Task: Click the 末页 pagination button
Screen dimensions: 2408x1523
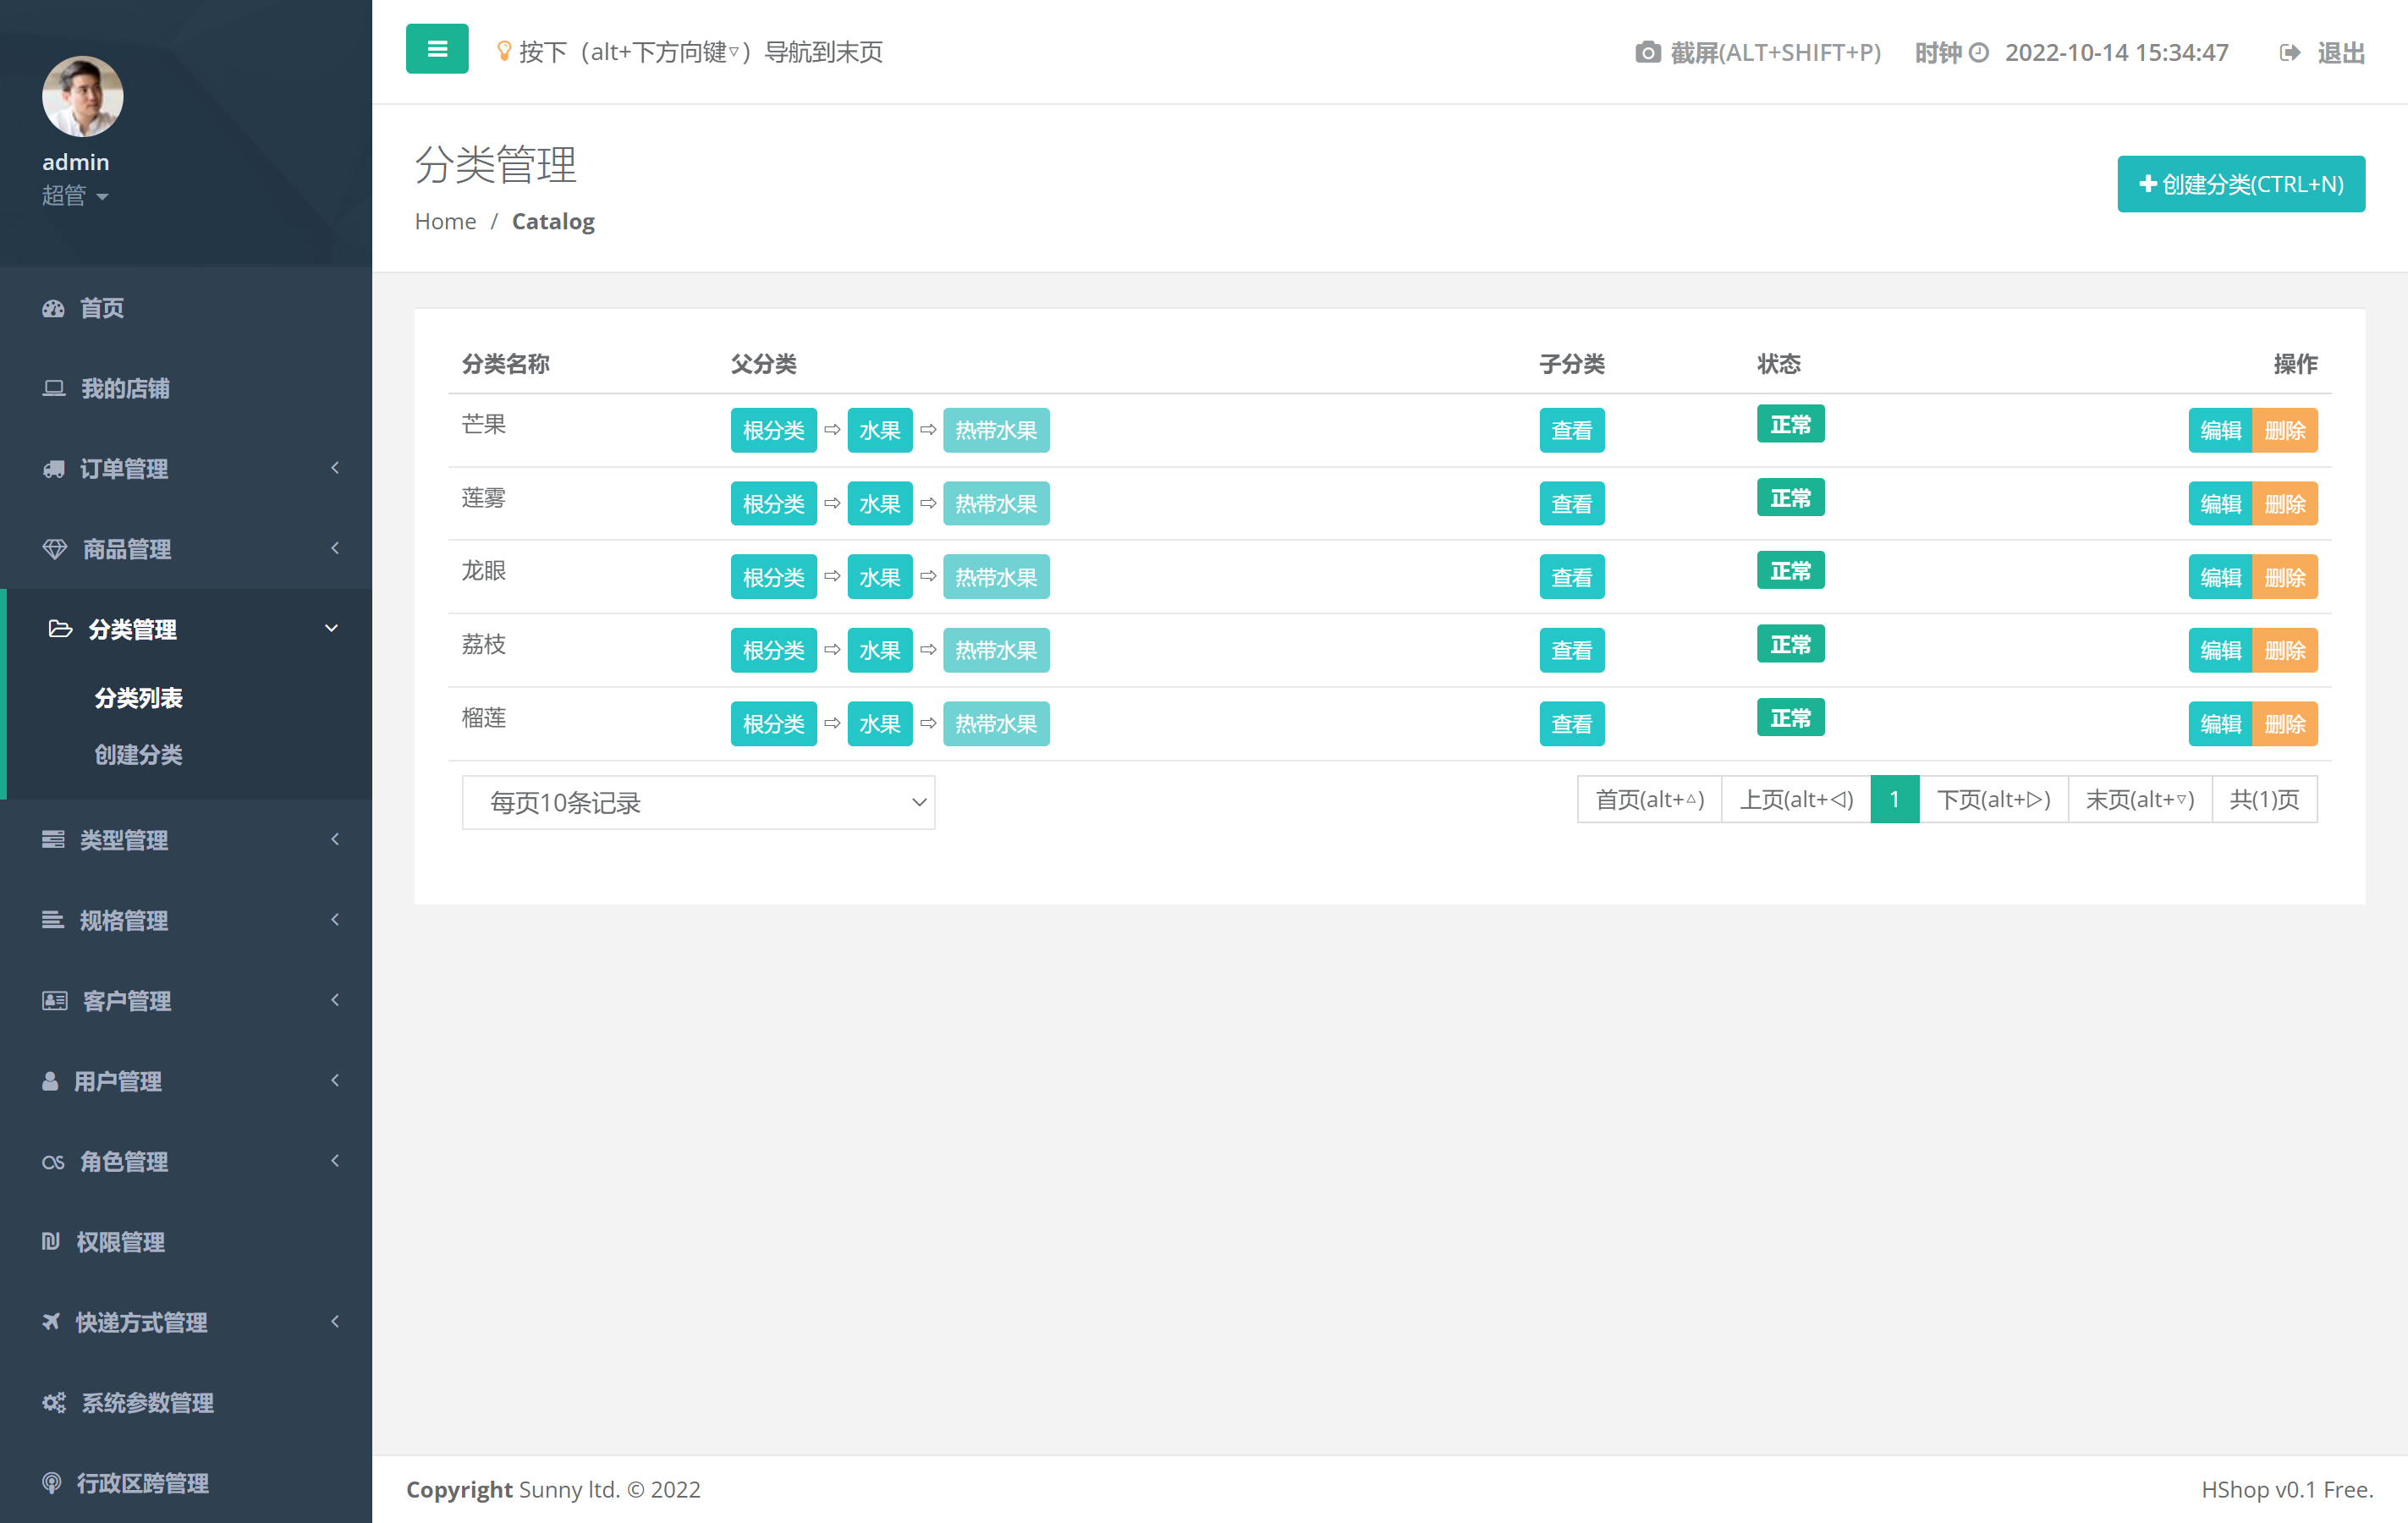Action: [2139, 800]
